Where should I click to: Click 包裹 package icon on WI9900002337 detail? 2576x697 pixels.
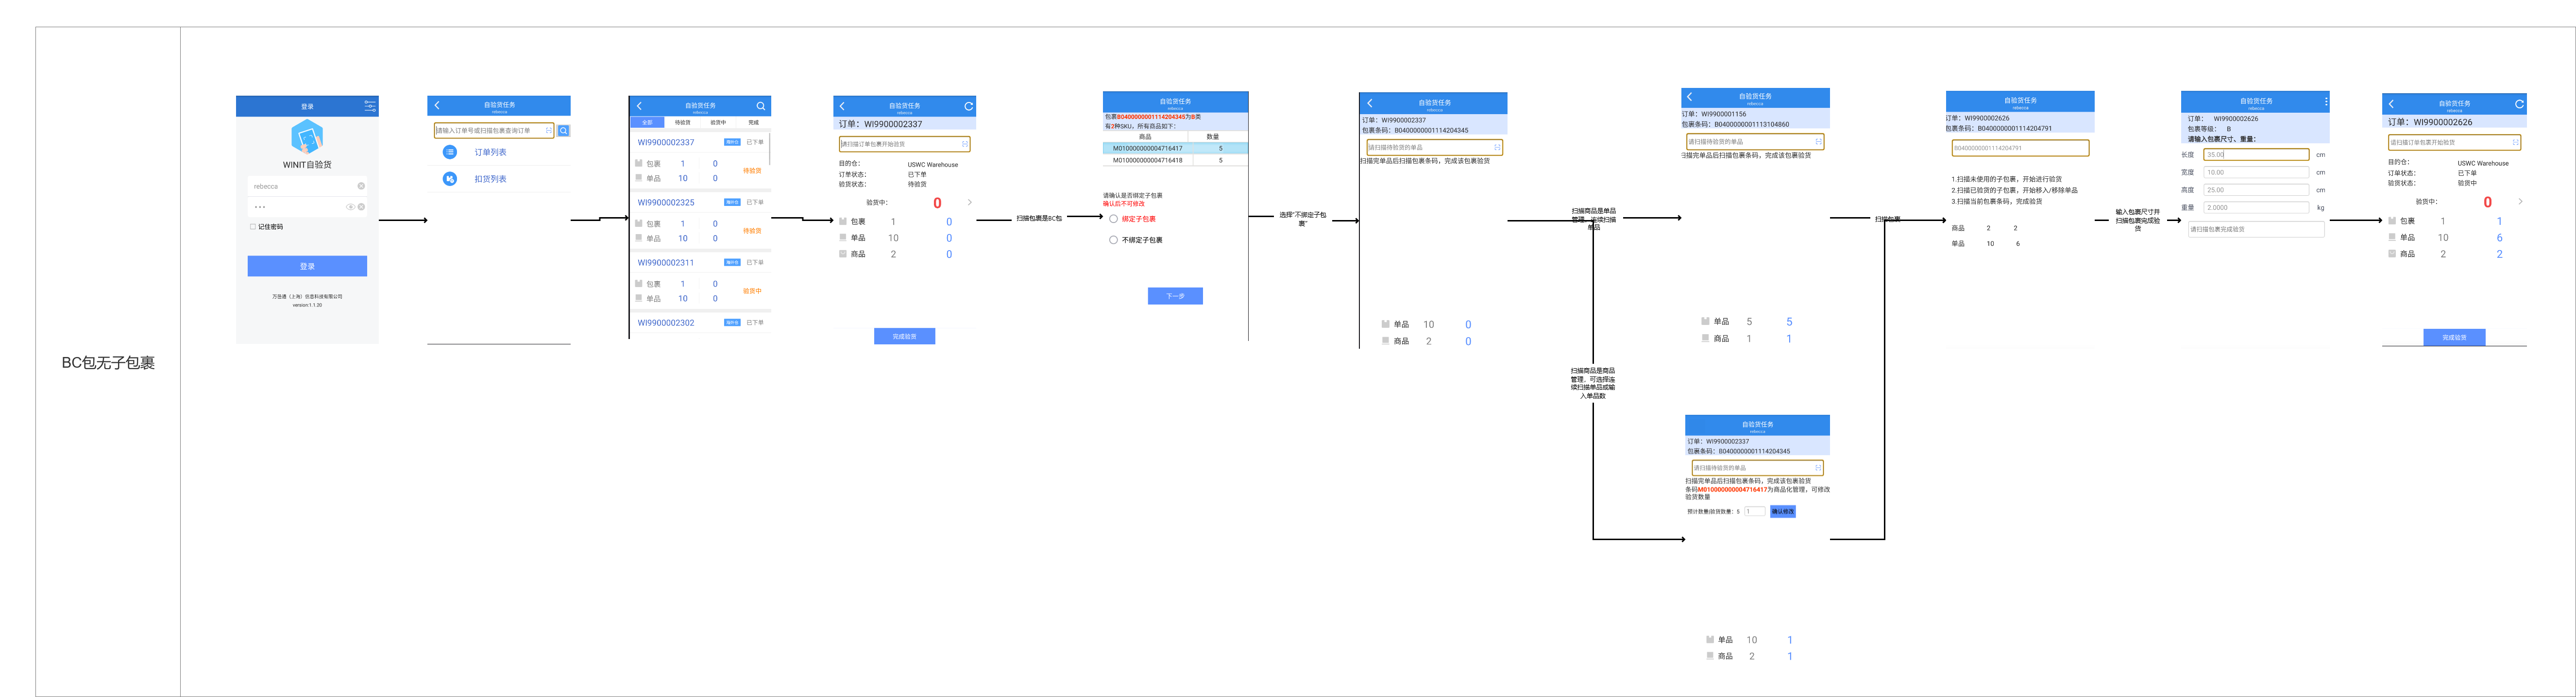(843, 221)
